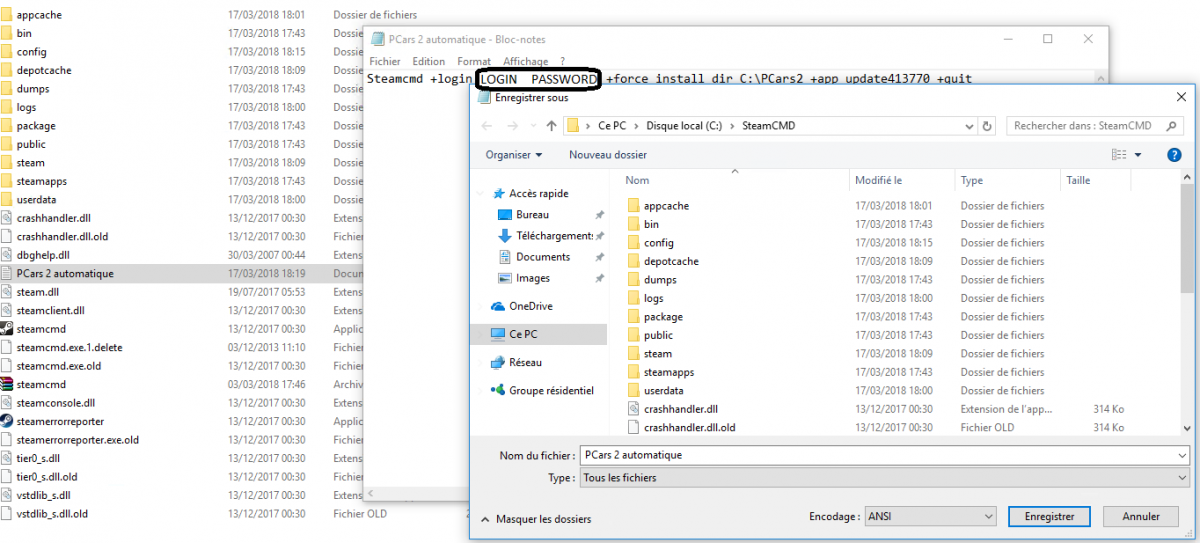Screen dimensions: 1200x543
Task: Click Nouveau dossier in the save dialog
Action: click(608, 155)
